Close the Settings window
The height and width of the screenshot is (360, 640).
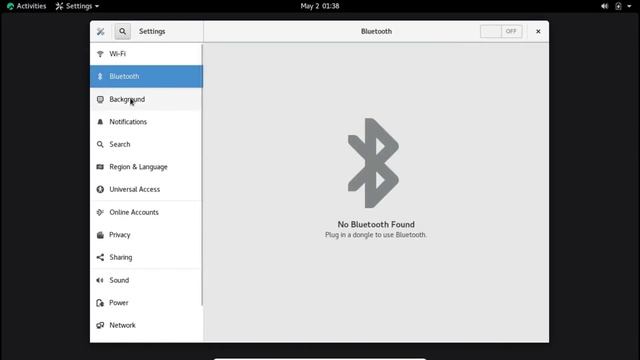(538, 31)
